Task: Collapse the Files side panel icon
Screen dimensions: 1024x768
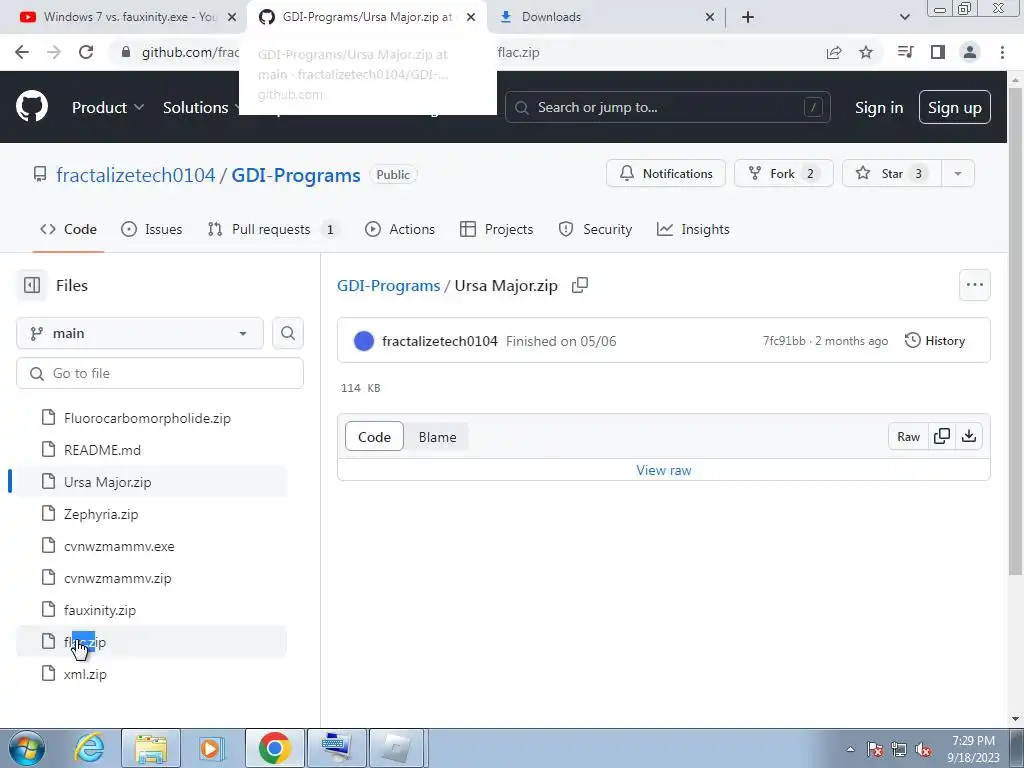Action: tap(31, 285)
